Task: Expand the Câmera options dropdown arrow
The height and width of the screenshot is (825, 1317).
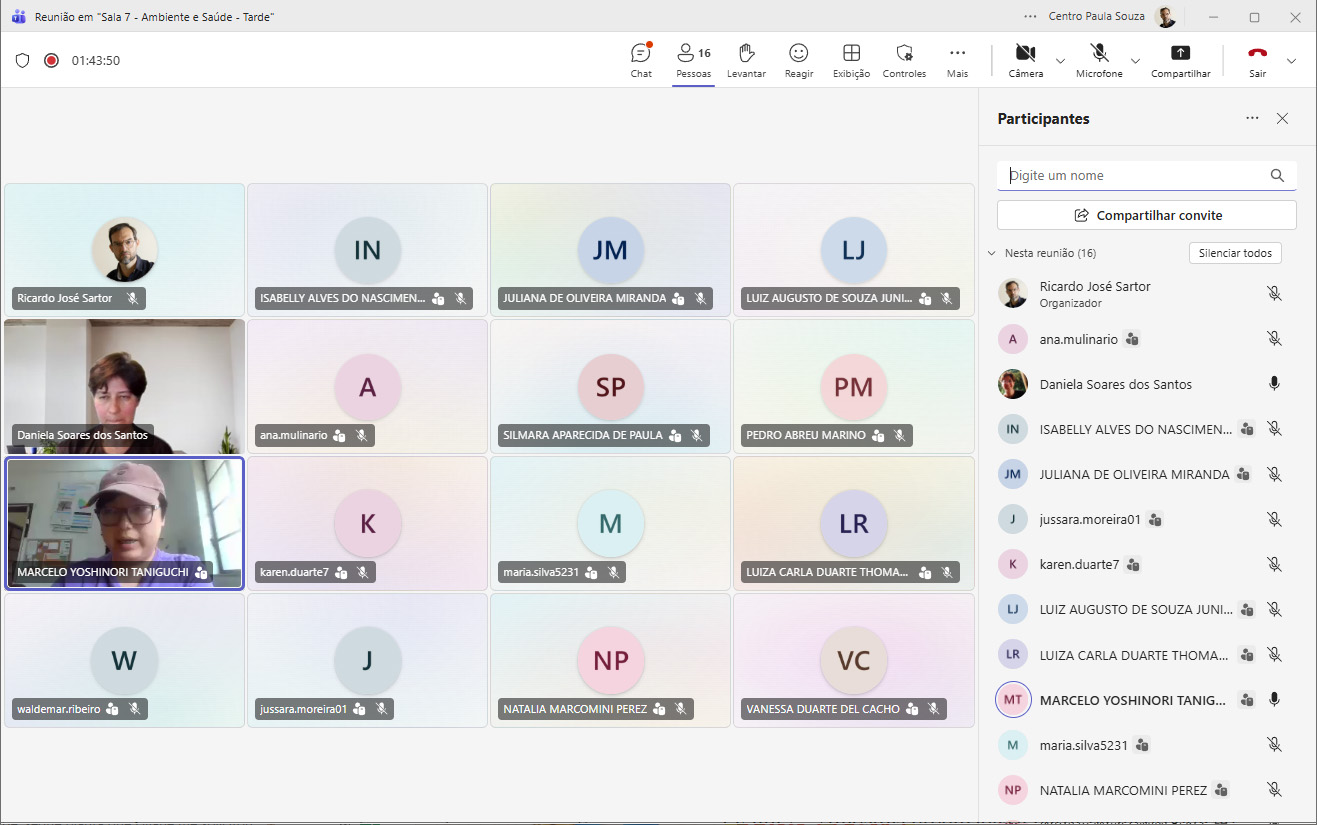Action: pos(1060,61)
